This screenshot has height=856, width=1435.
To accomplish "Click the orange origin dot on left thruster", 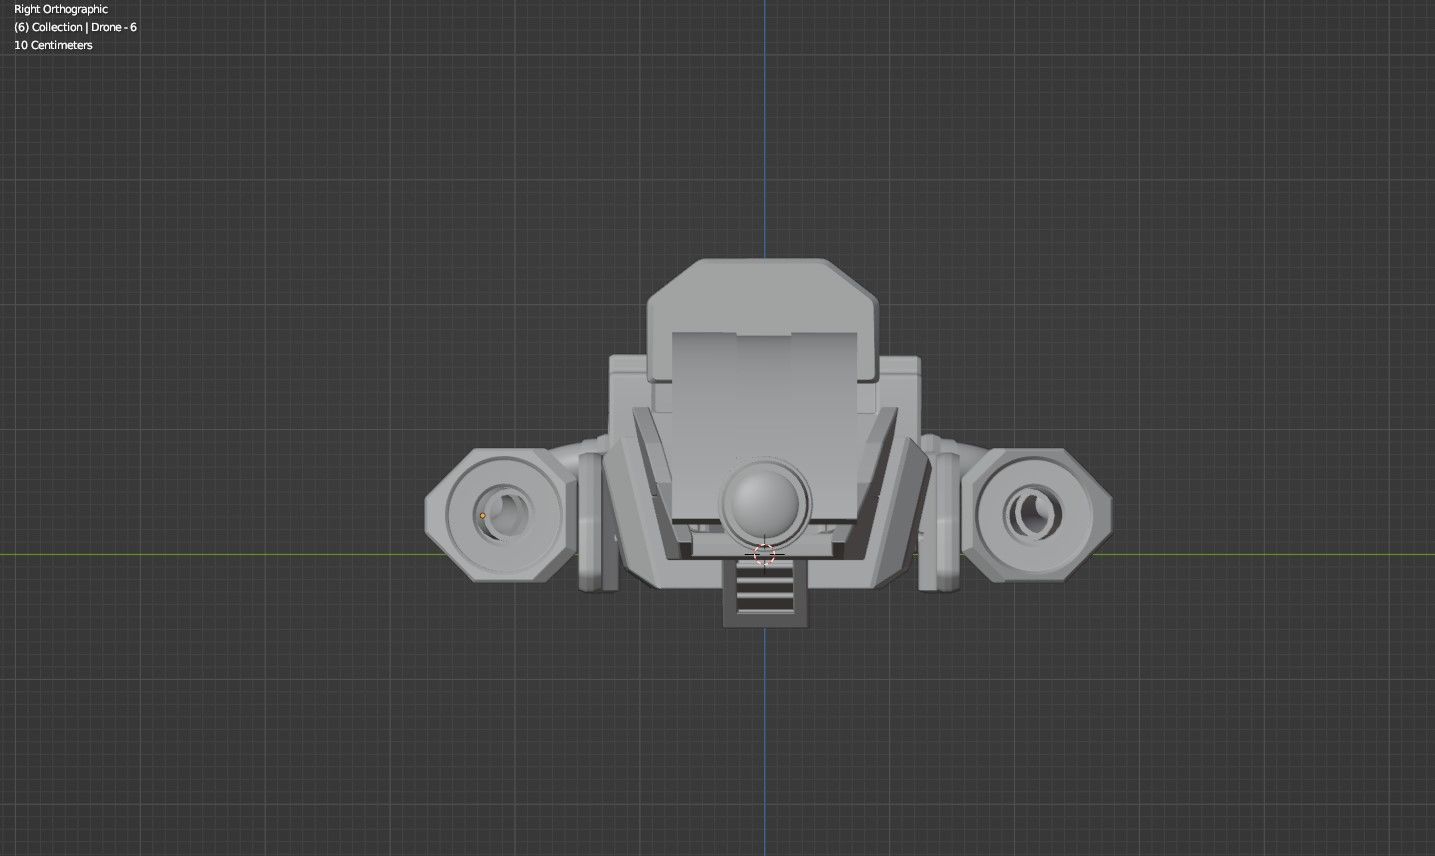I will [482, 516].
